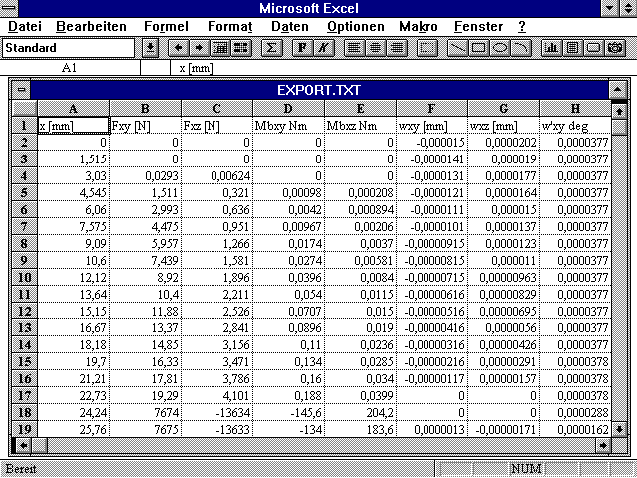Viewport: 637px width, 478px height.
Task: Select cell with value 0,0293
Action: 145,175
